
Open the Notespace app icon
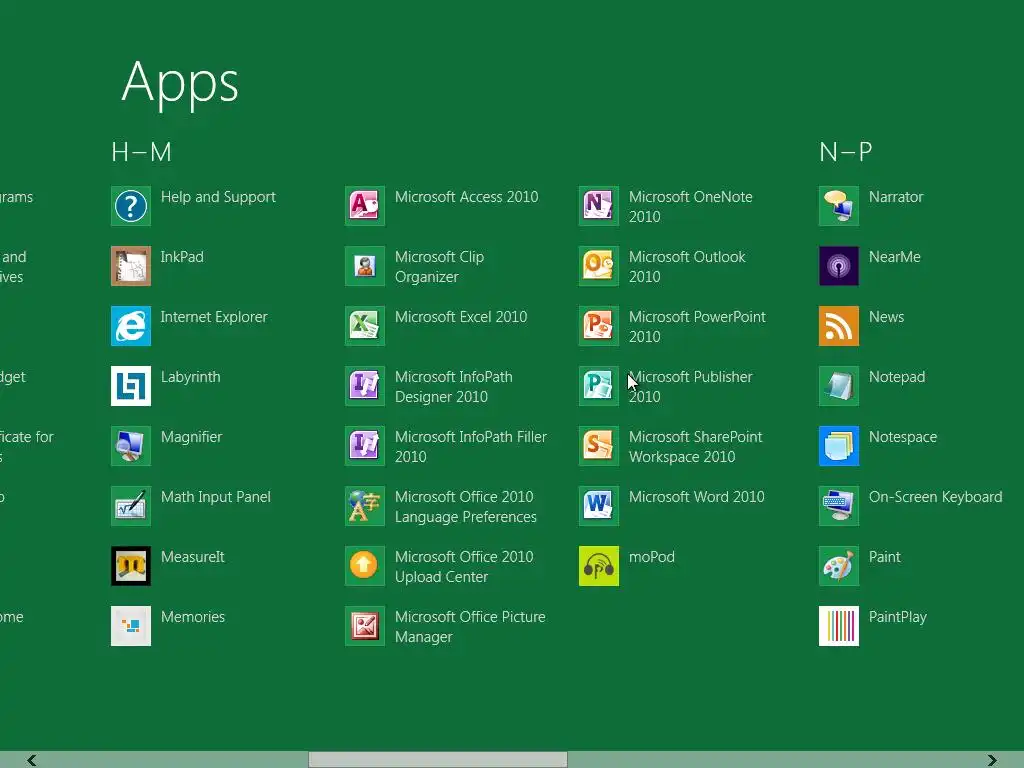(x=839, y=446)
